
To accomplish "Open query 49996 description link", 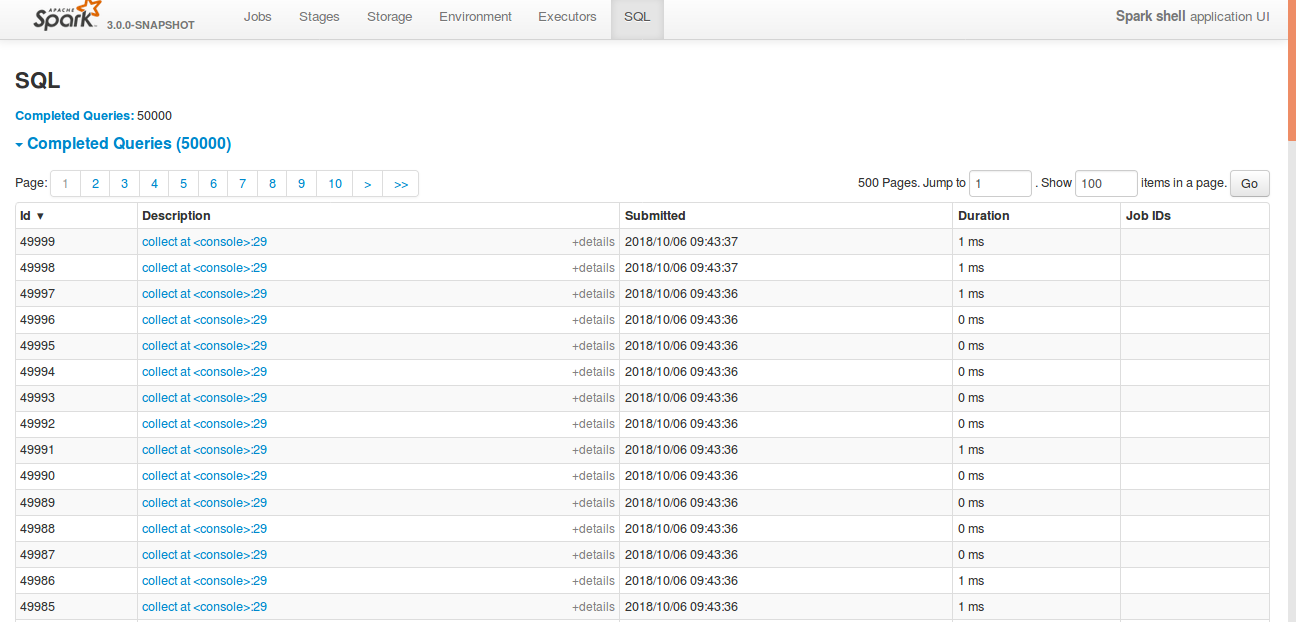I will pyautogui.click(x=204, y=320).
